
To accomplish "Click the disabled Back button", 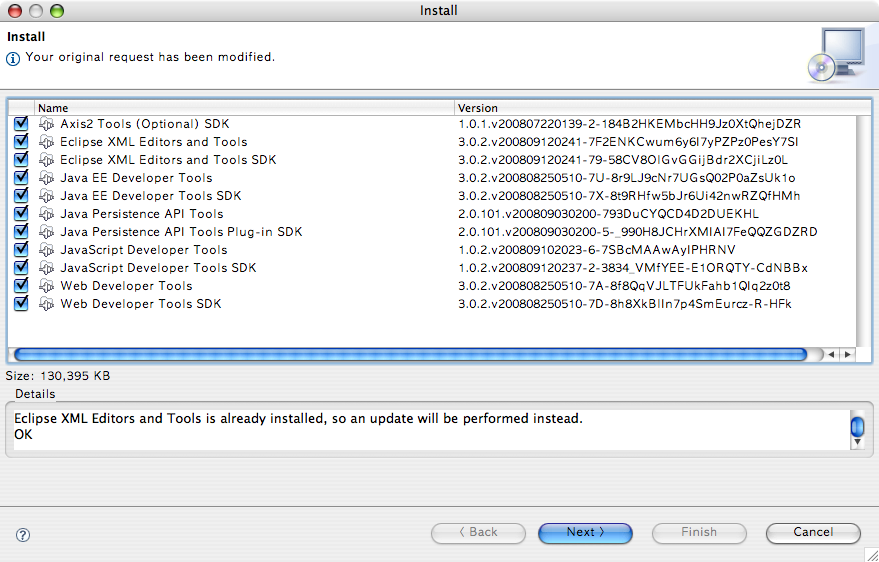I will (478, 533).
